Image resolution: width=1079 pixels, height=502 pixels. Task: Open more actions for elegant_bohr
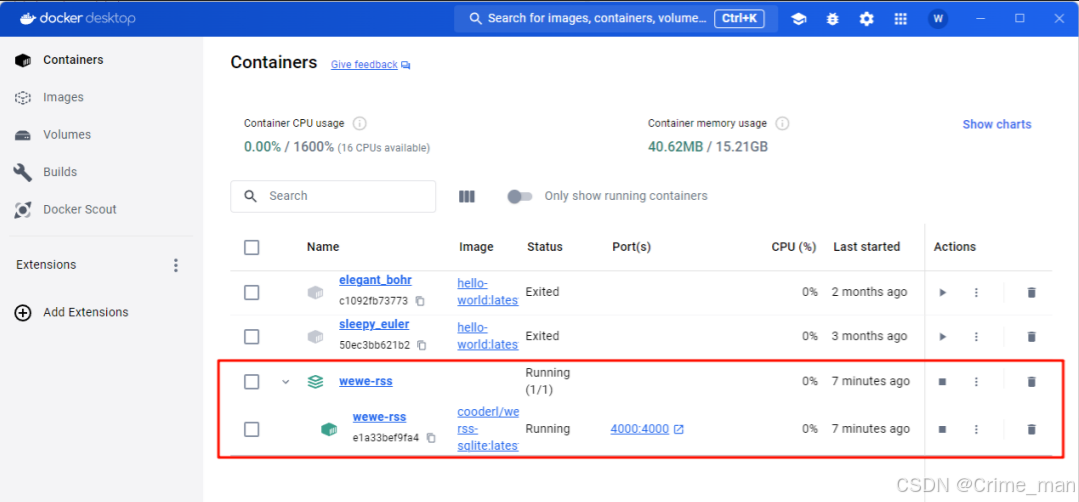point(976,292)
